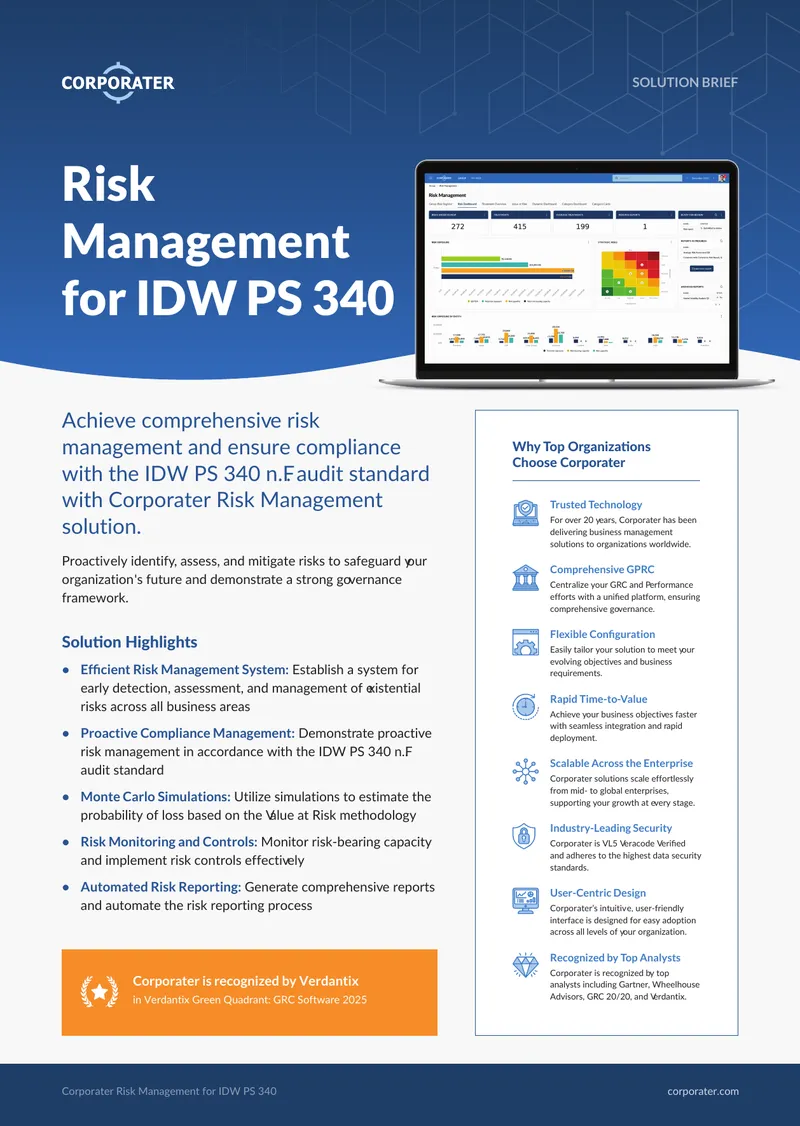The height and width of the screenshot is (1126, 800).
Task: Click footer text Corporater Risk Management for IDW PS 340
Action: [x=169, y=1091]
